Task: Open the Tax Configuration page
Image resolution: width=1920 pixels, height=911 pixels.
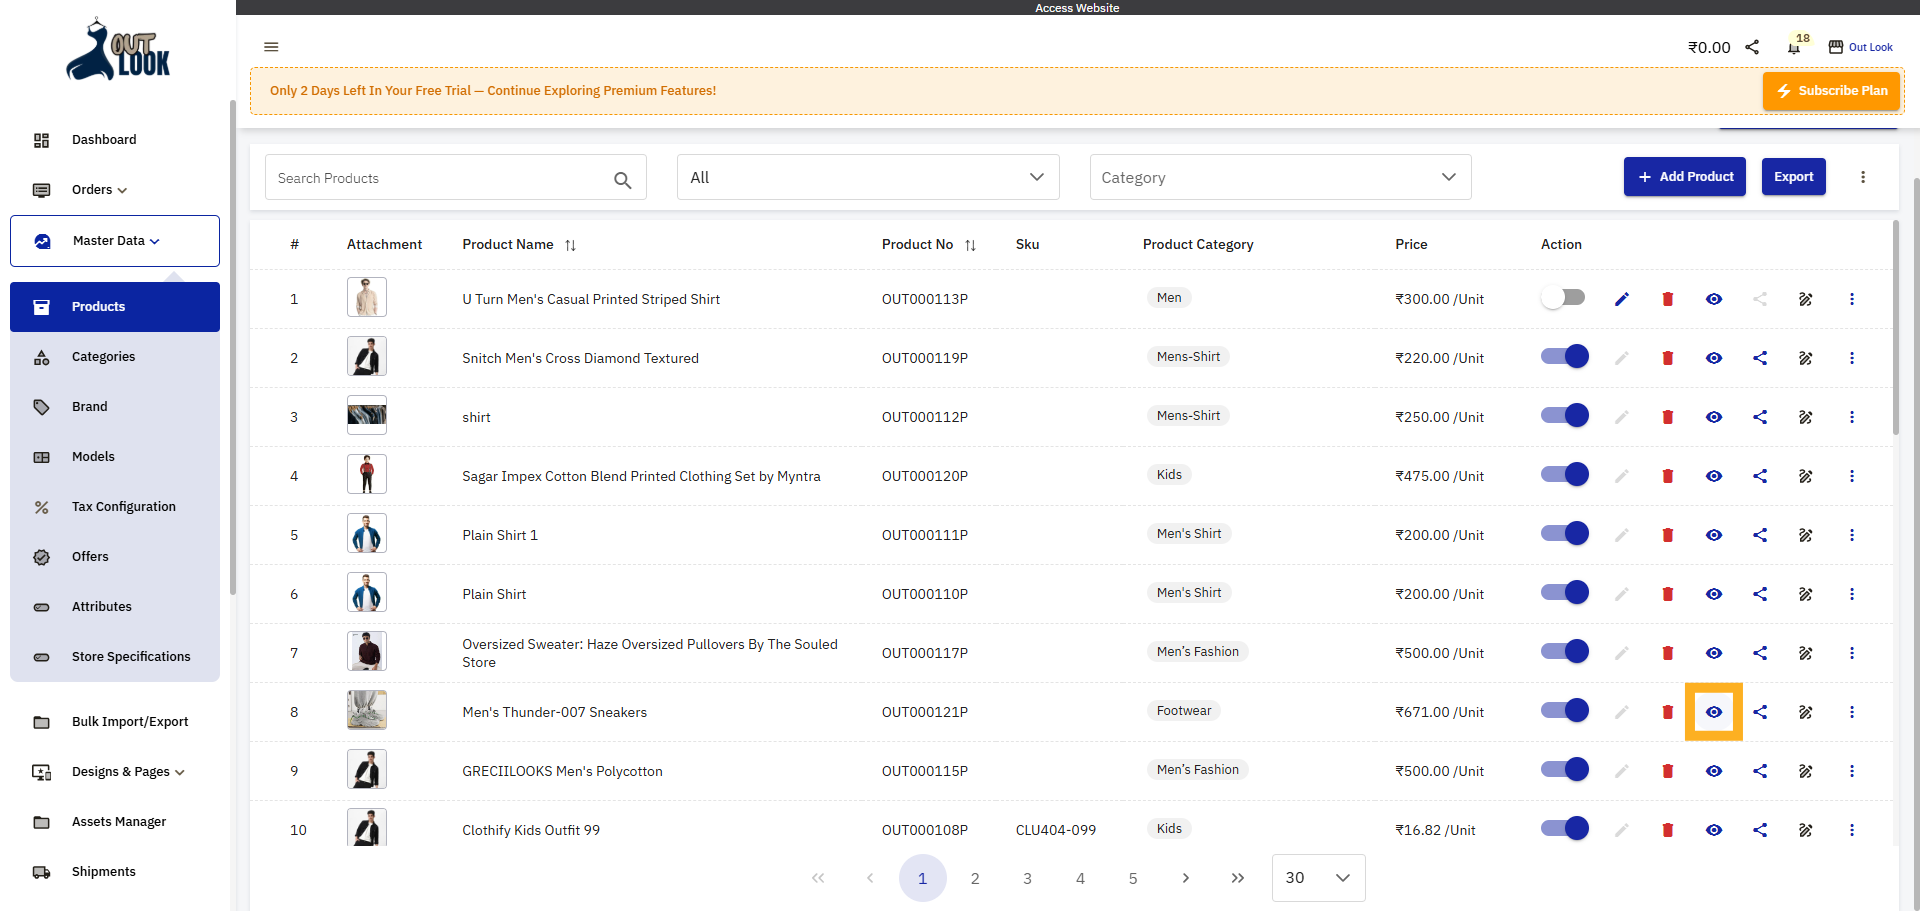Action: pyautogui.click(x=121, y=506)
